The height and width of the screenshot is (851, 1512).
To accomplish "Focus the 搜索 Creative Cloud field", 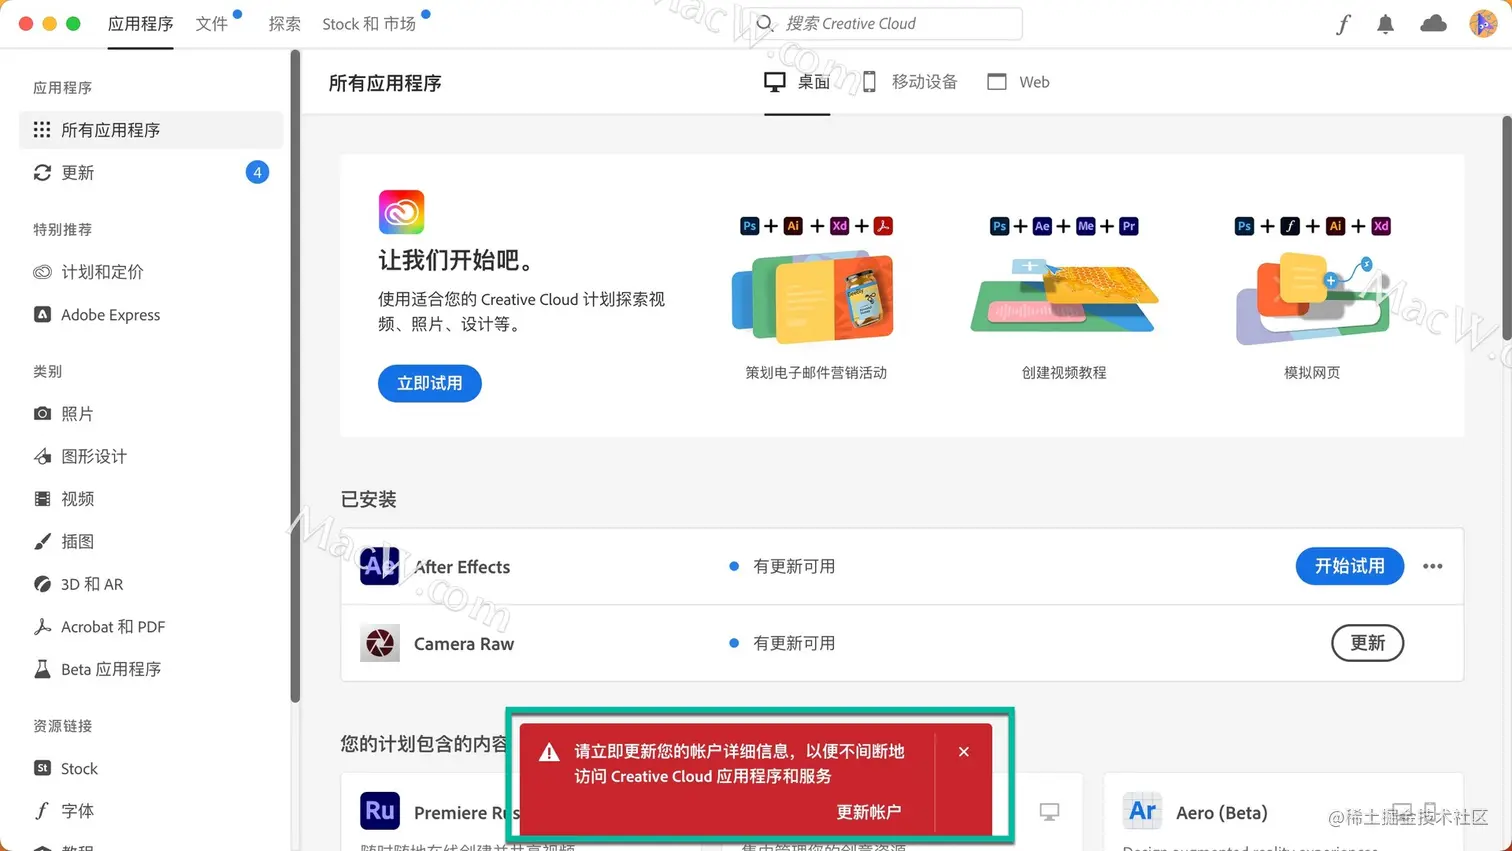I will click(888, 23).
